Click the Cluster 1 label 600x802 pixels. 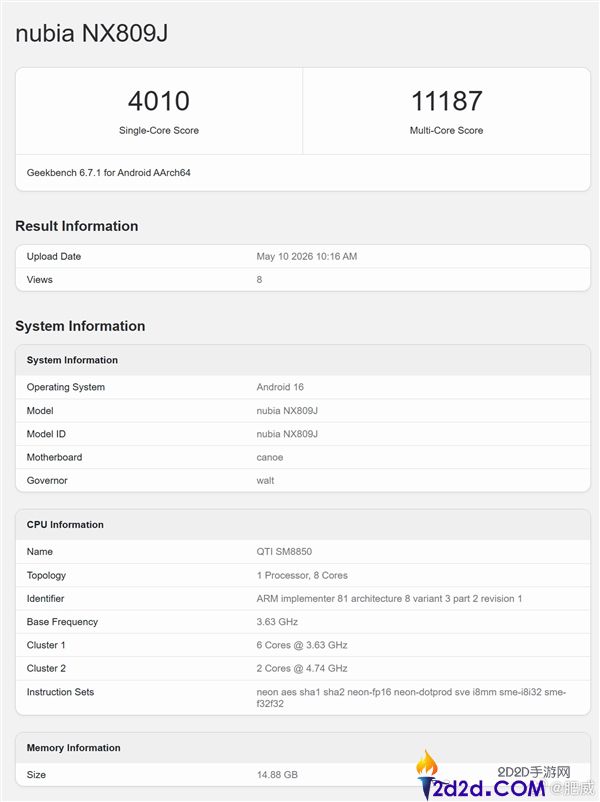(46, 645)
